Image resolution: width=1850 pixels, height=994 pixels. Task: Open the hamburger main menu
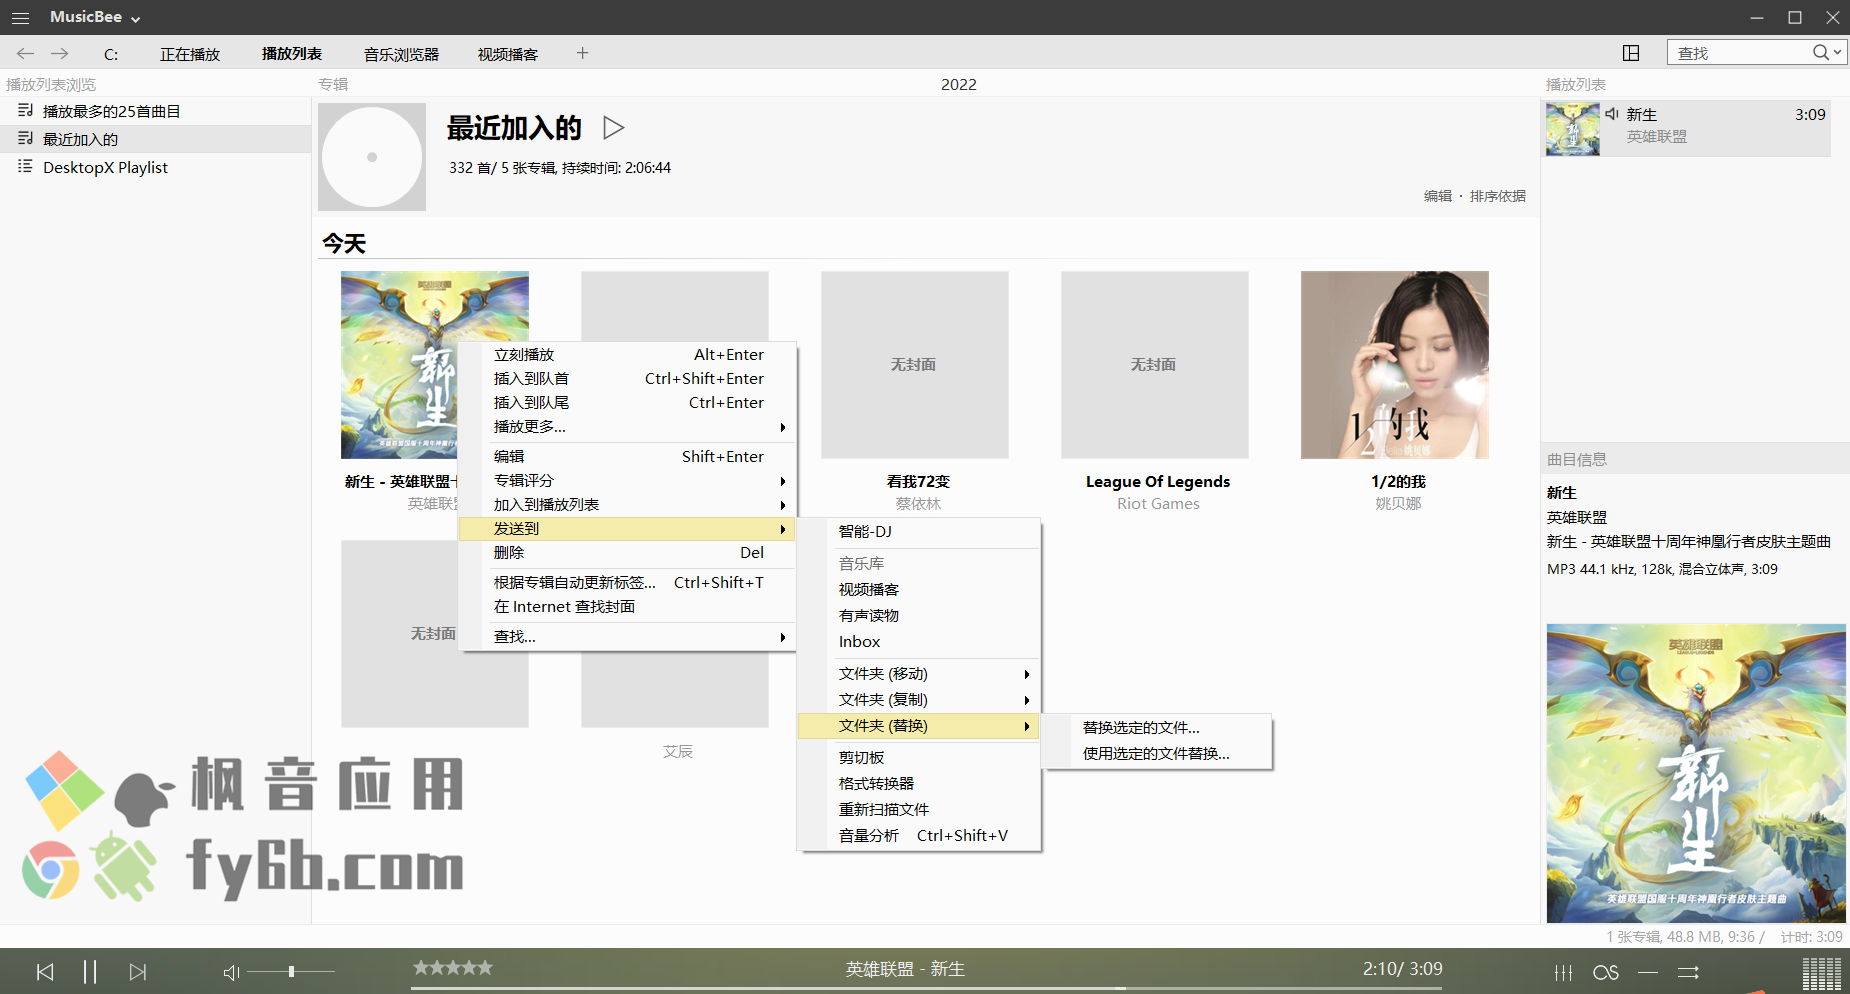(20, 18)
